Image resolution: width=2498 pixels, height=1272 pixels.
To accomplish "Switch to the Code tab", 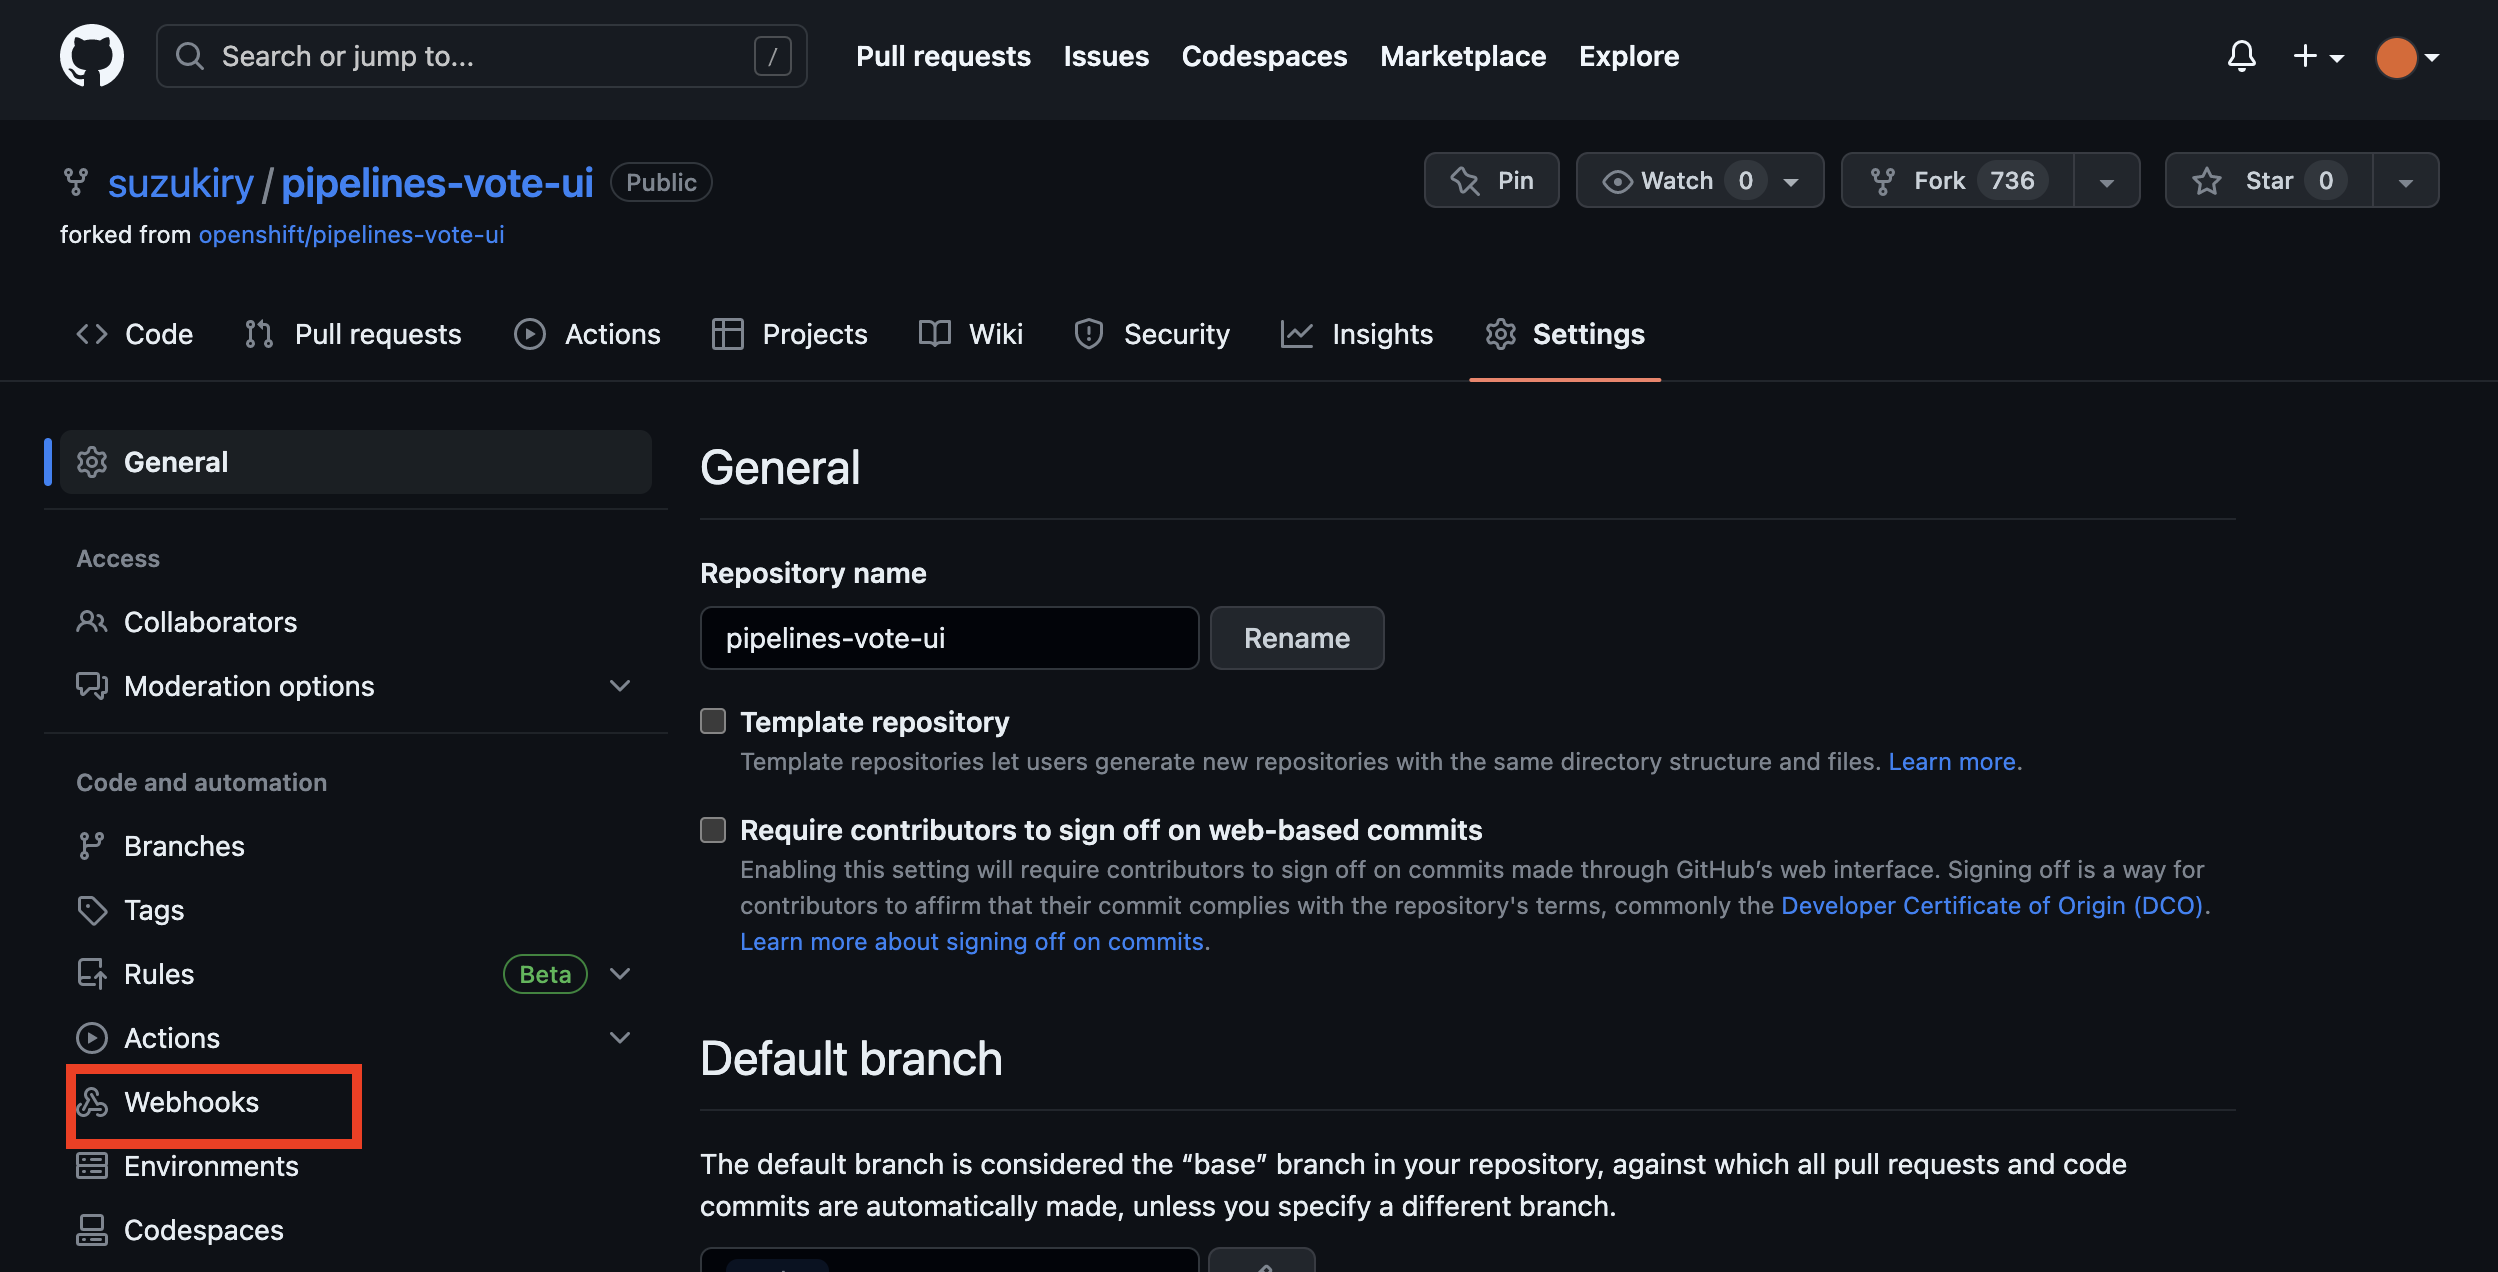I will click(x=135, y=334).
